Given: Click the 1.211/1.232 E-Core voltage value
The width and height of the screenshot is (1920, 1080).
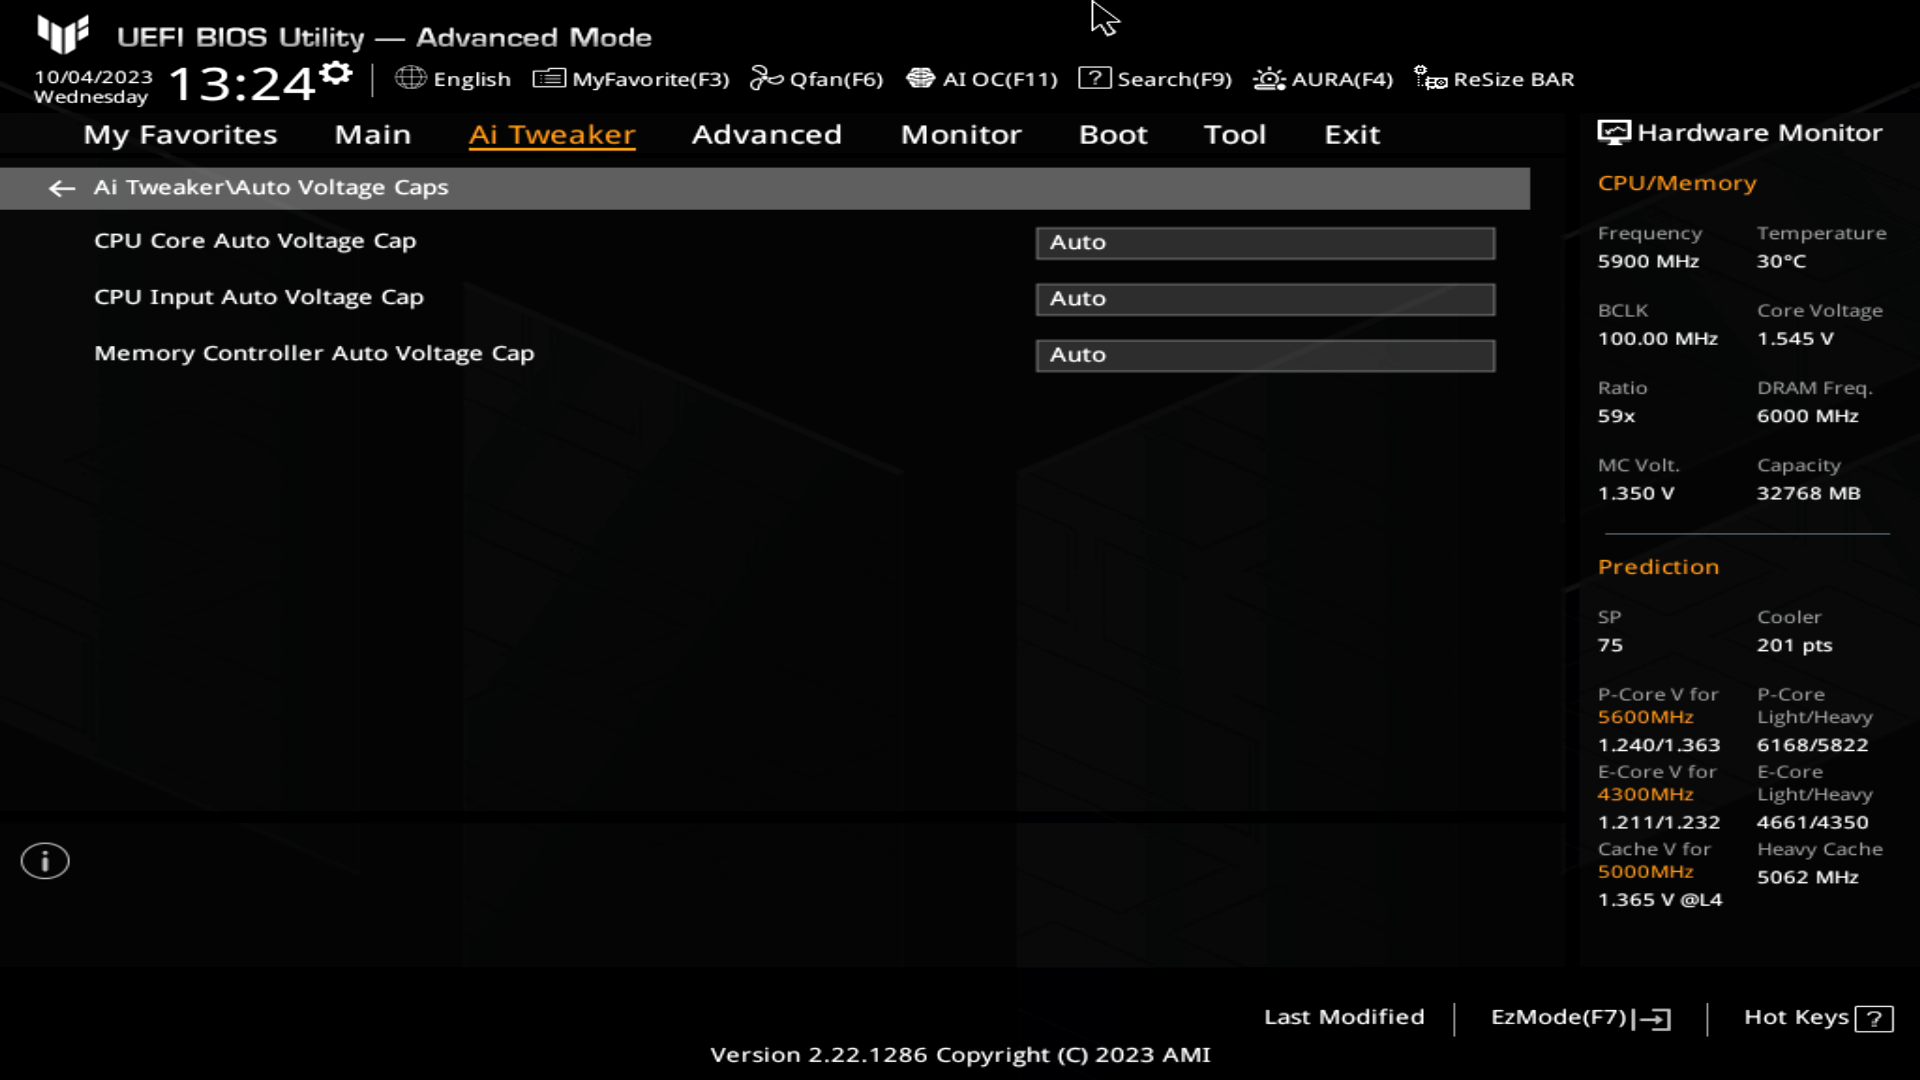Looking at the screenshot, I should 1658,822.
